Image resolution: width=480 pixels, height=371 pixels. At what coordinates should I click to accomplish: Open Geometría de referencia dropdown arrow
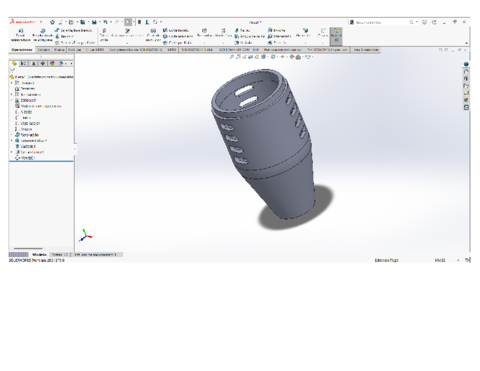point(306,43)
